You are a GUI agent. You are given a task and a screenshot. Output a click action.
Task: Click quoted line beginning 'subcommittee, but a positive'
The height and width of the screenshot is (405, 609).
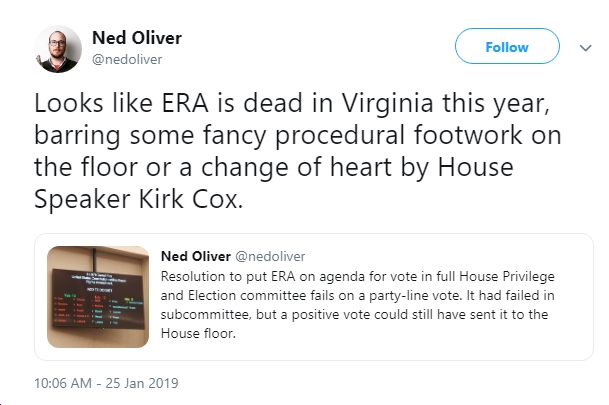[354, 315]
